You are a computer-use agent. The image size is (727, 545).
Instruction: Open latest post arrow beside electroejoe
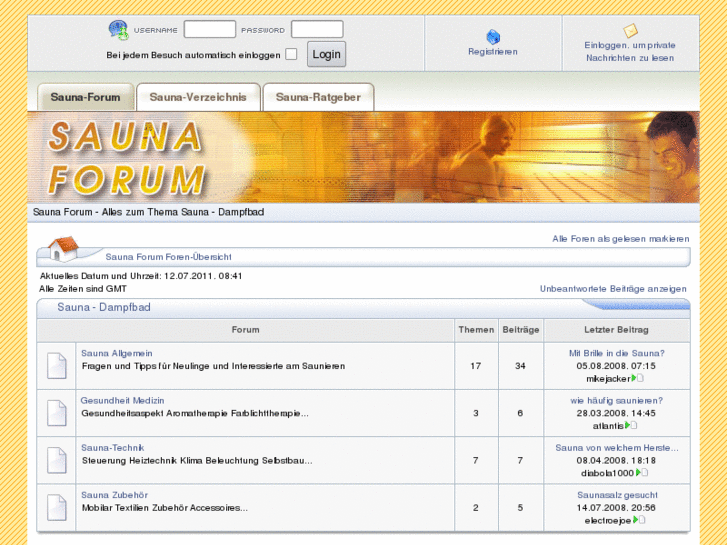coord(637,520)
